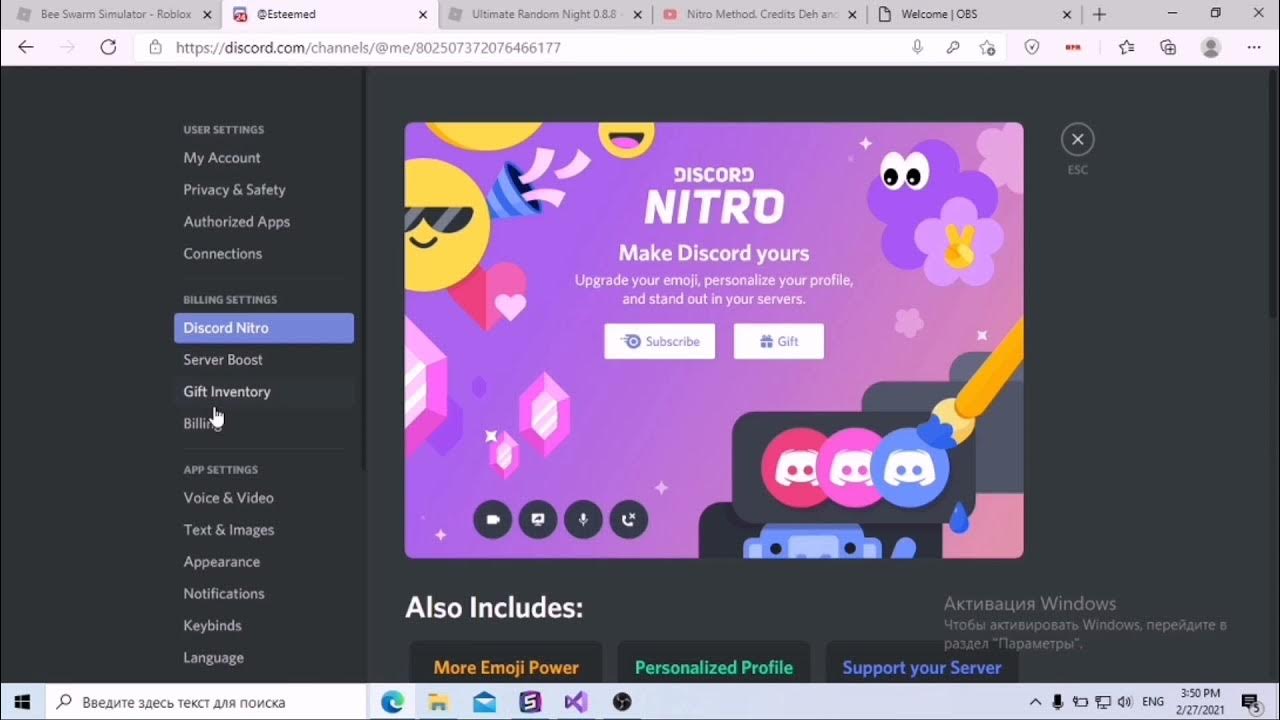Viewport: 1280px width, 720px height.
Task: Click the camera icon in video call controls
Action: [x=492, y=520]
